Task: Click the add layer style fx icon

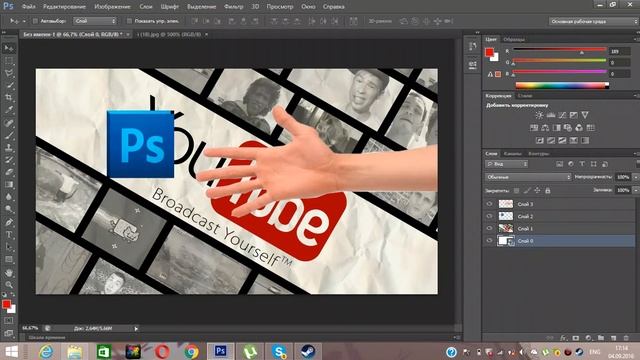Action: point(563,338)
